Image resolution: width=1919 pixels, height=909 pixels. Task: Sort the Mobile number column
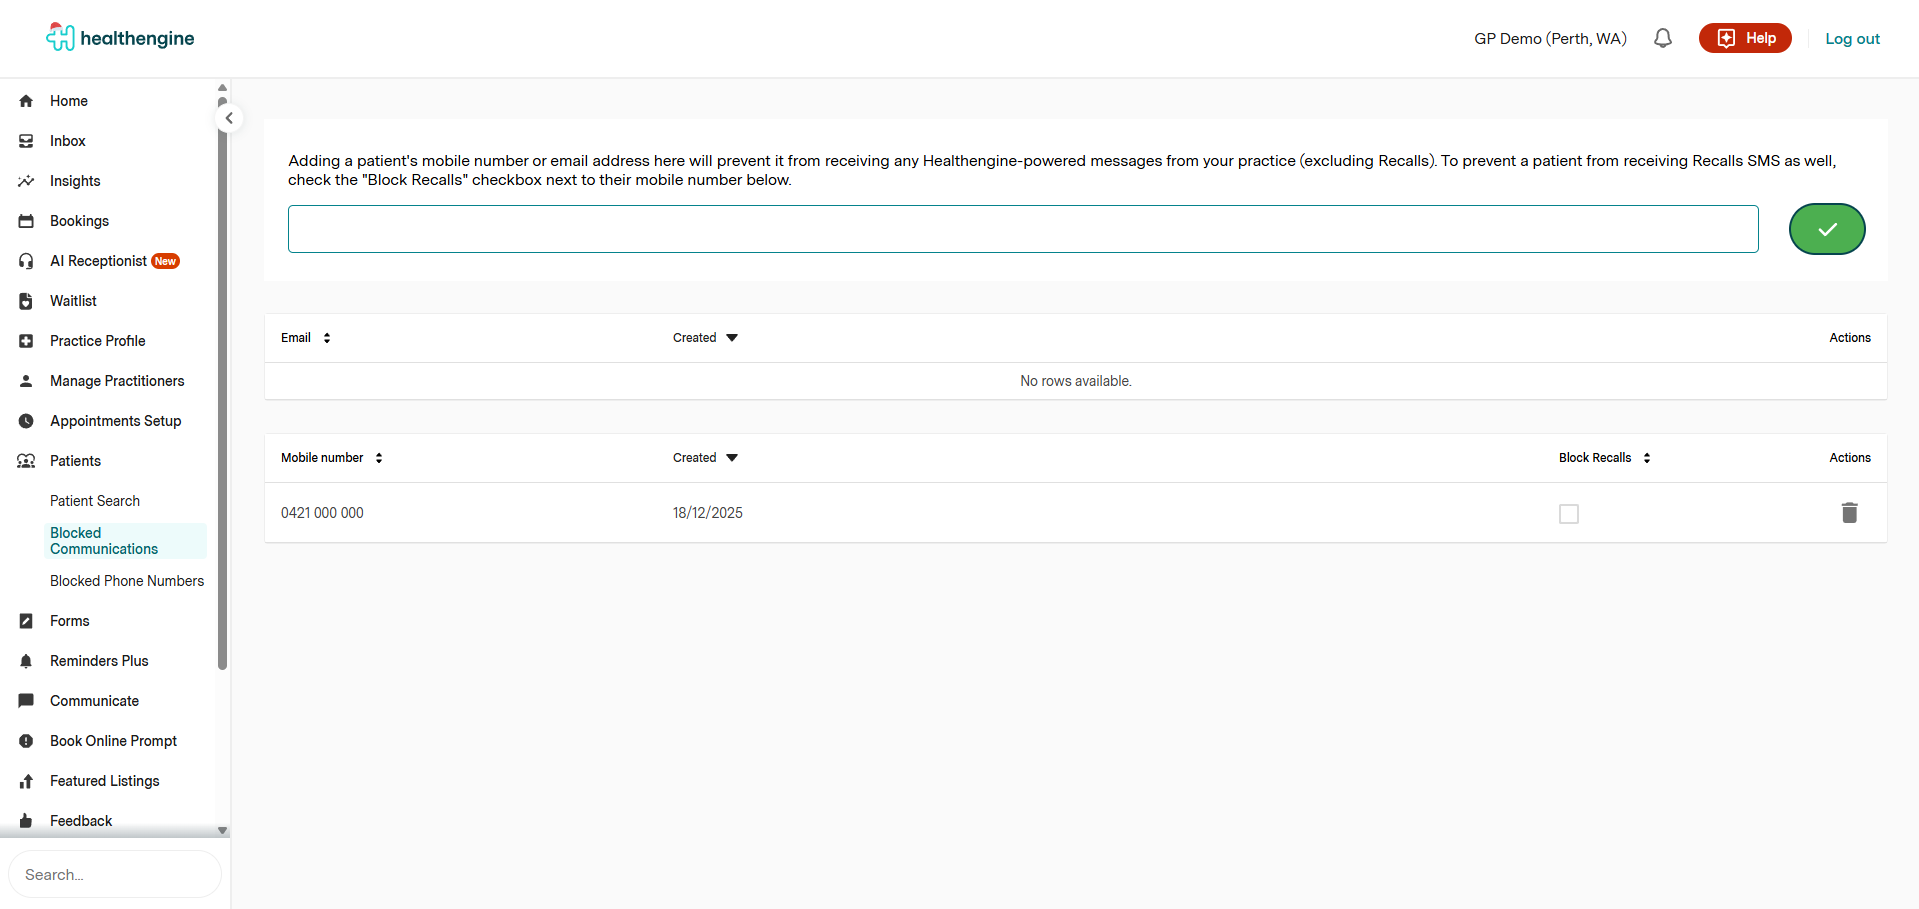[331, 458]
